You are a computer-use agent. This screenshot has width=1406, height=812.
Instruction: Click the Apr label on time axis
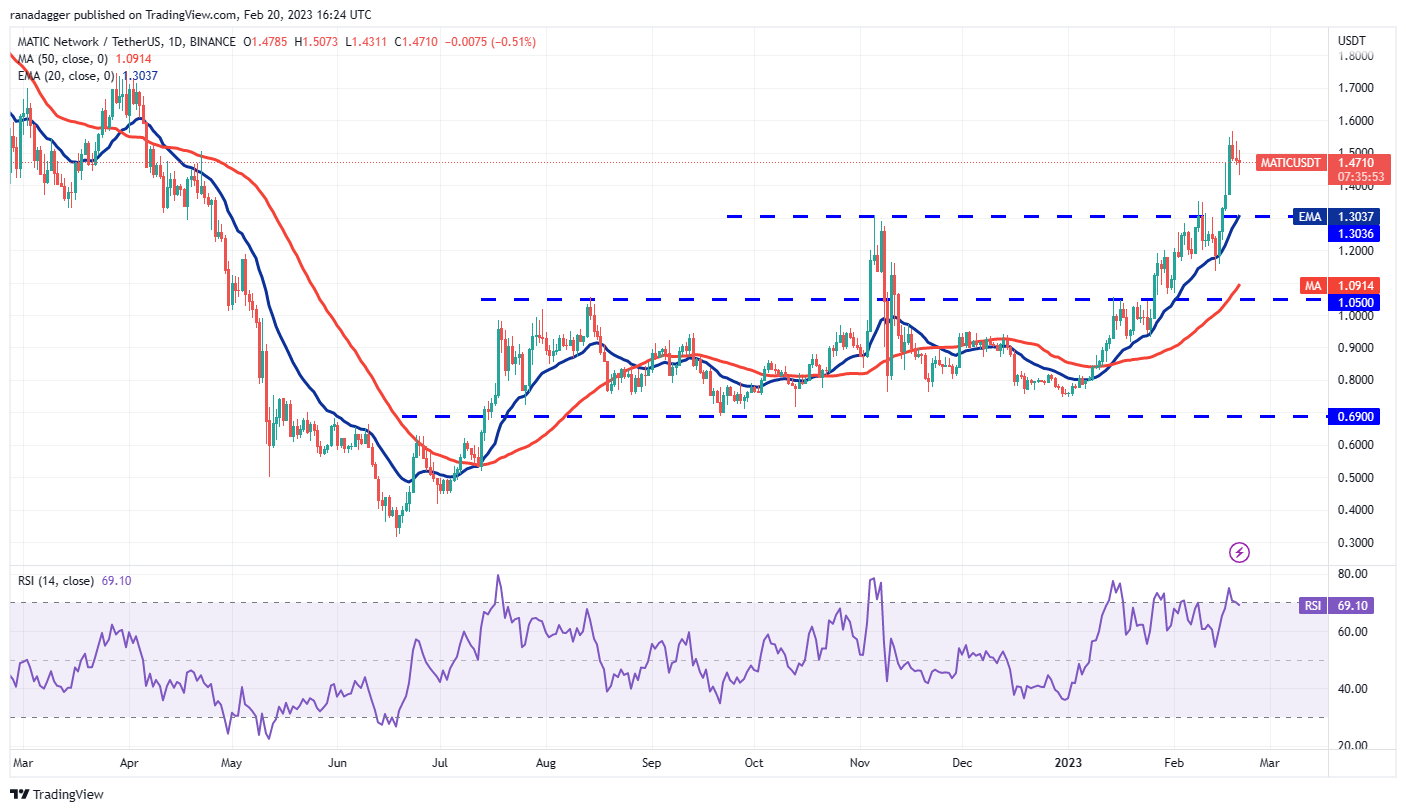tap(129, 762)
